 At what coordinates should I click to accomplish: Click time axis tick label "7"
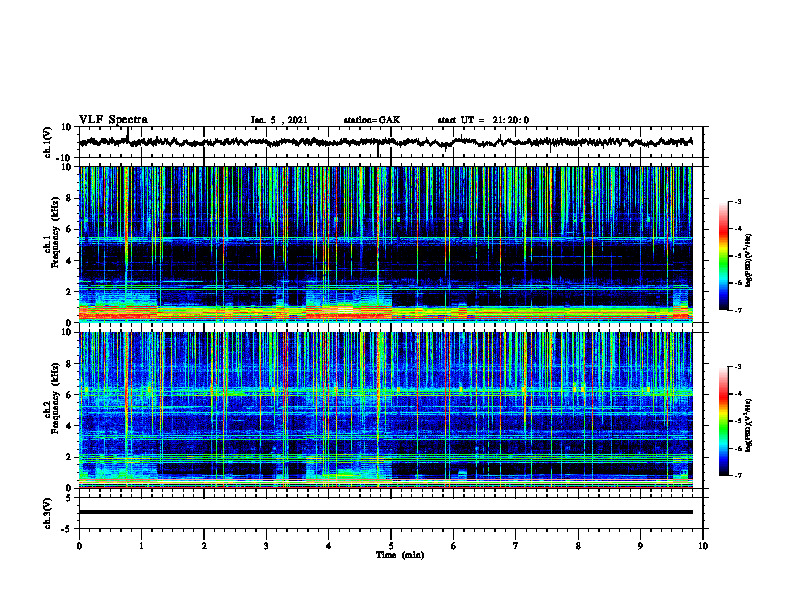coord(516,546)
